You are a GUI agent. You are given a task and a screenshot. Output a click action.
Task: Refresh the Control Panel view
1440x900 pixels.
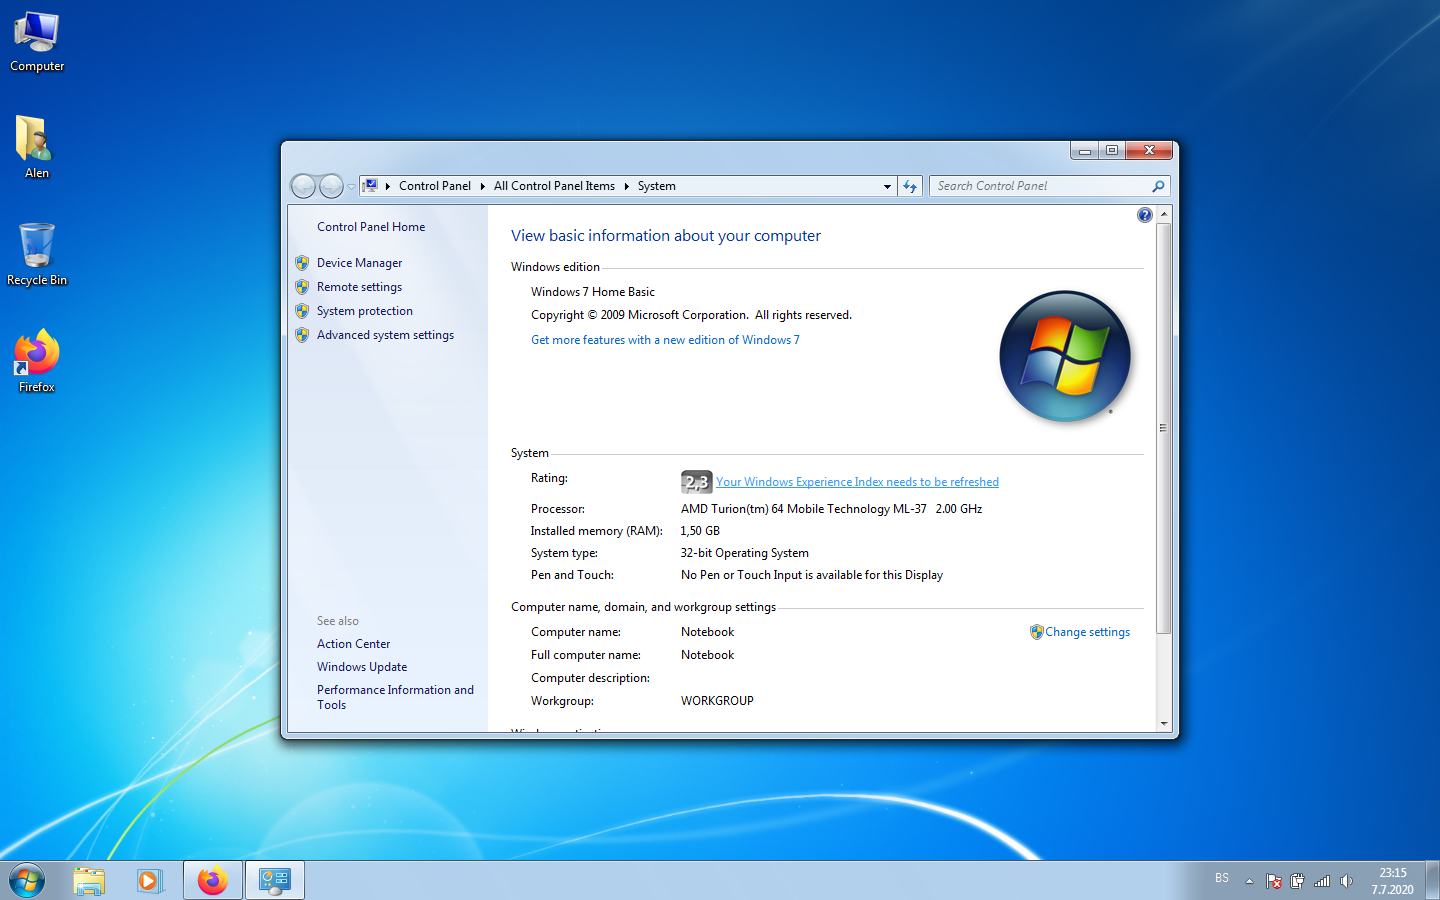[910, 186]
